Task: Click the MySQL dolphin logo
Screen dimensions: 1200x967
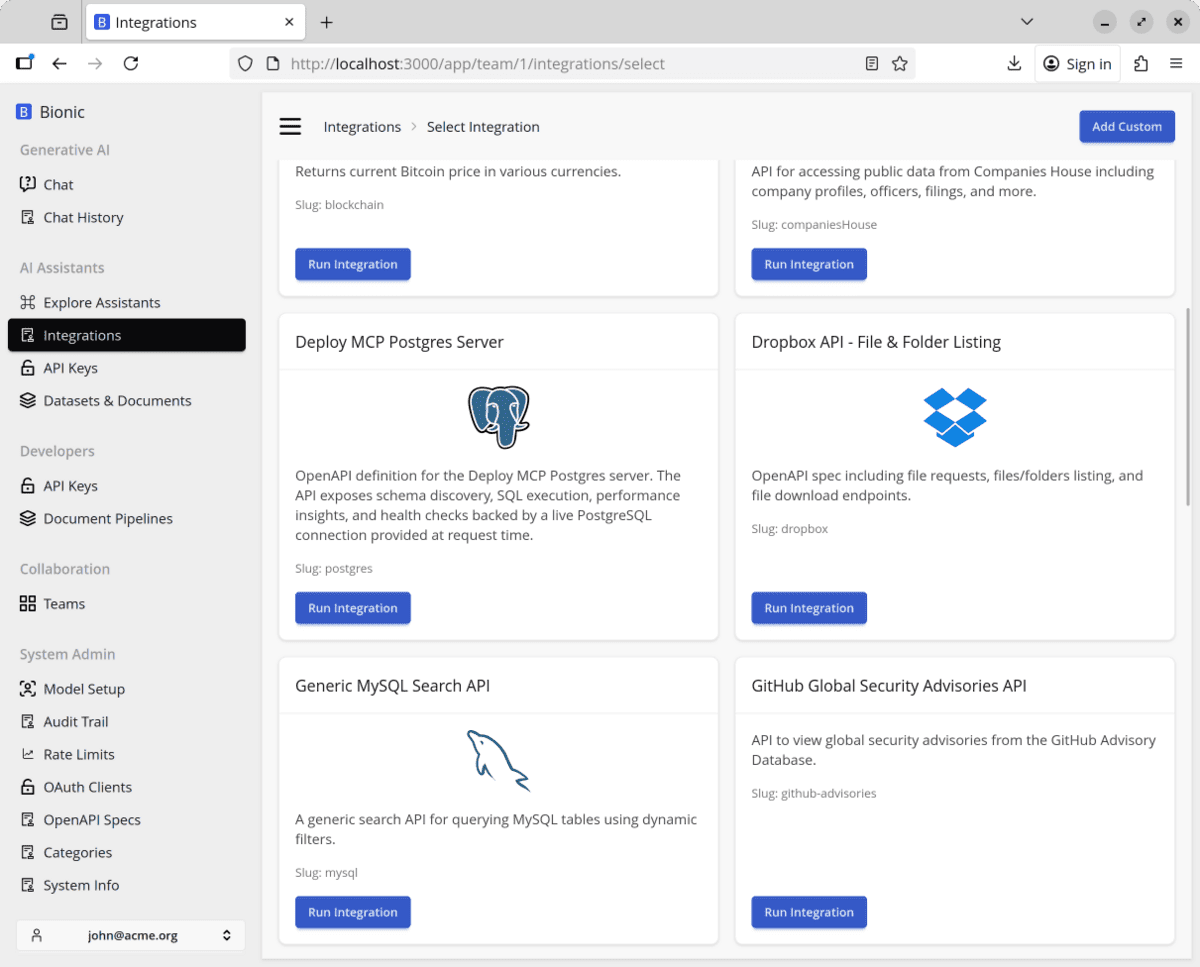Action: click(x=498, y=761)
